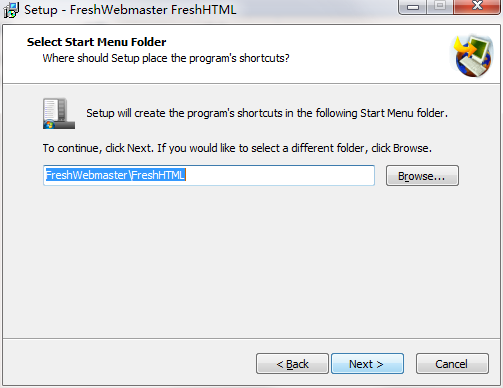
Task: Click the highlighted FreshWebmaster\FreshHTML text
Action: click(115, 175)
